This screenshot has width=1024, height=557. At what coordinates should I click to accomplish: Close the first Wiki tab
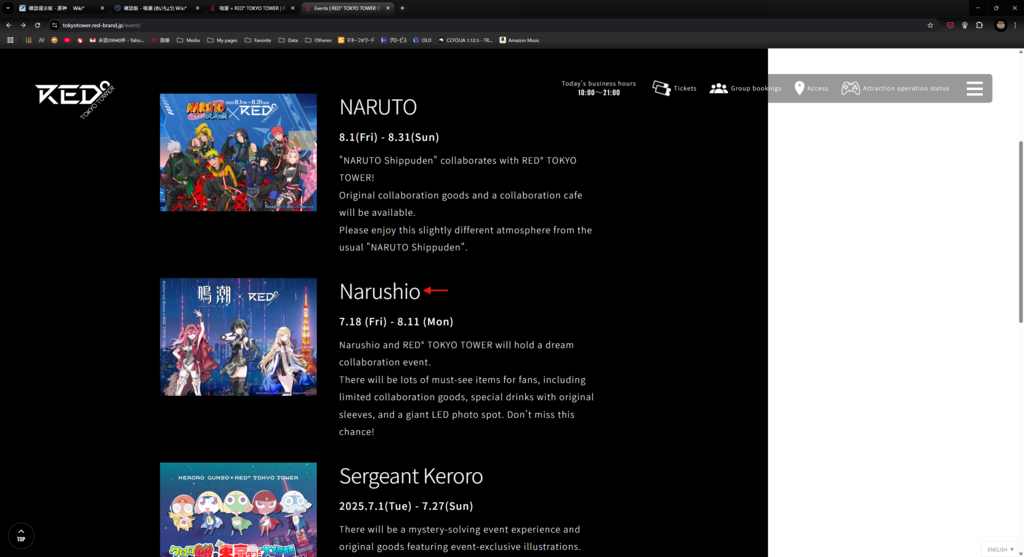click(x=102, y=8)
